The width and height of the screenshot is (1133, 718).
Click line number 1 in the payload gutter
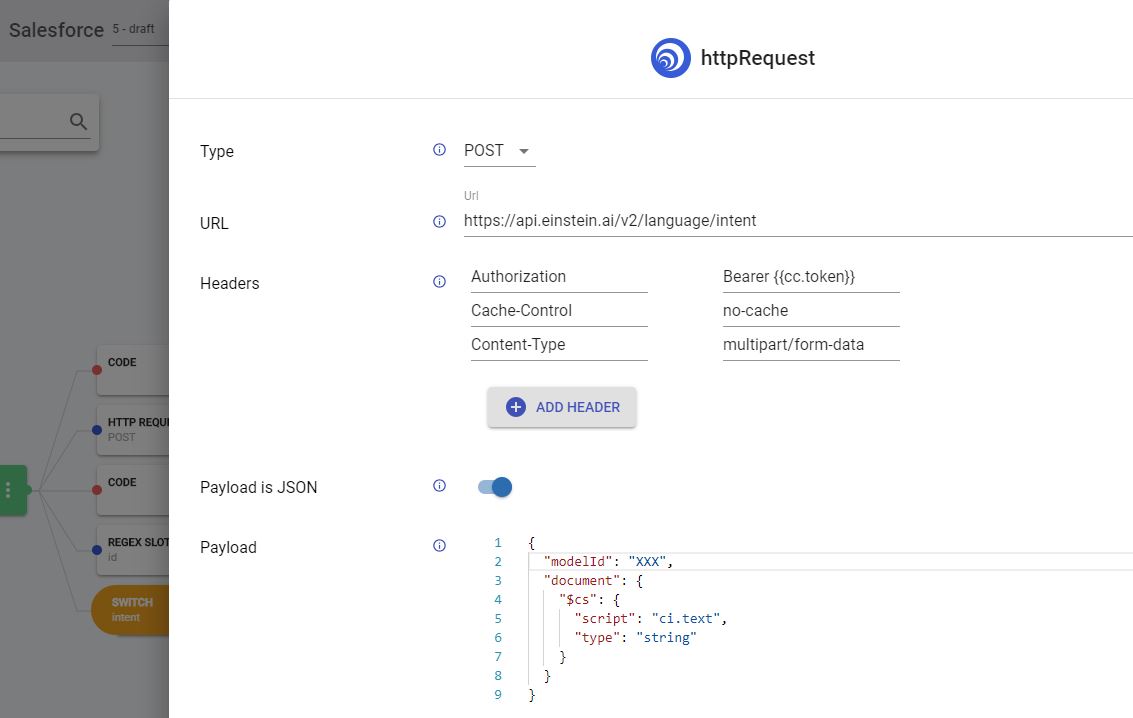[x=498, y=542]
